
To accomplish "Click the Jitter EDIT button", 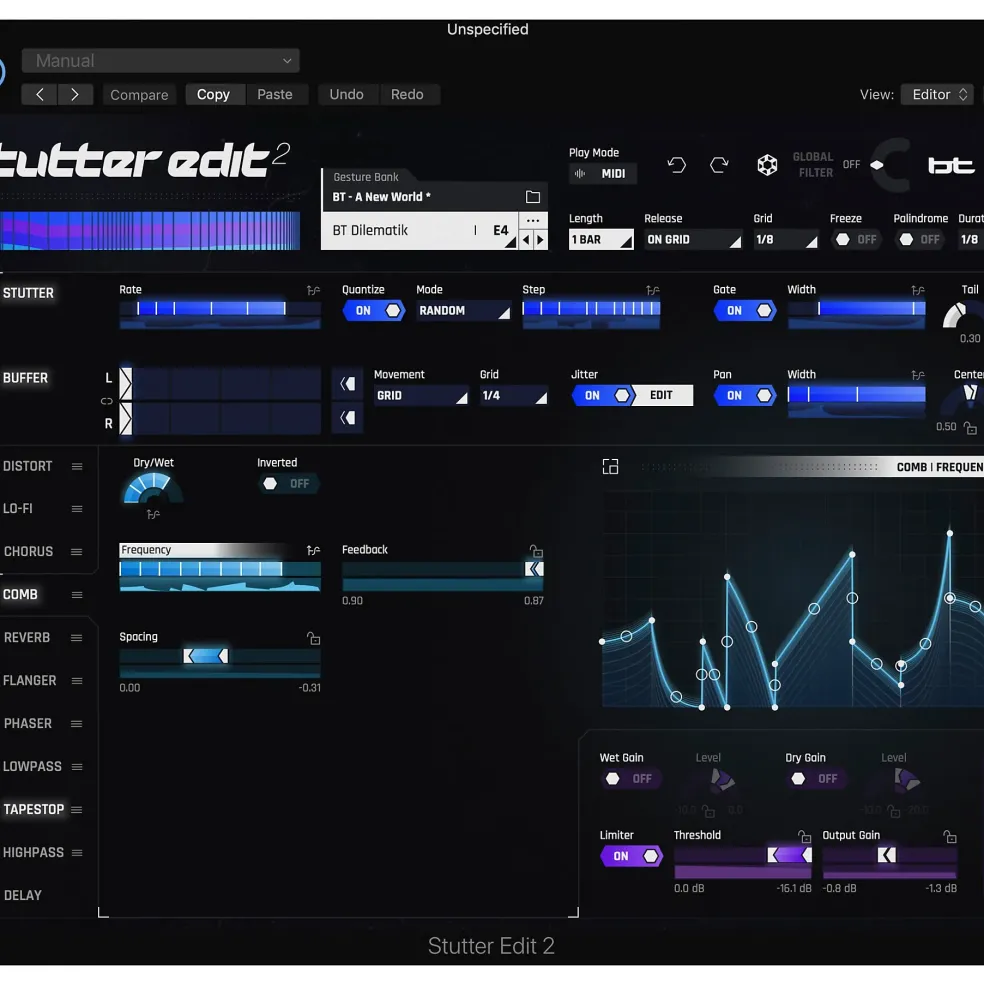I will 661,395.
